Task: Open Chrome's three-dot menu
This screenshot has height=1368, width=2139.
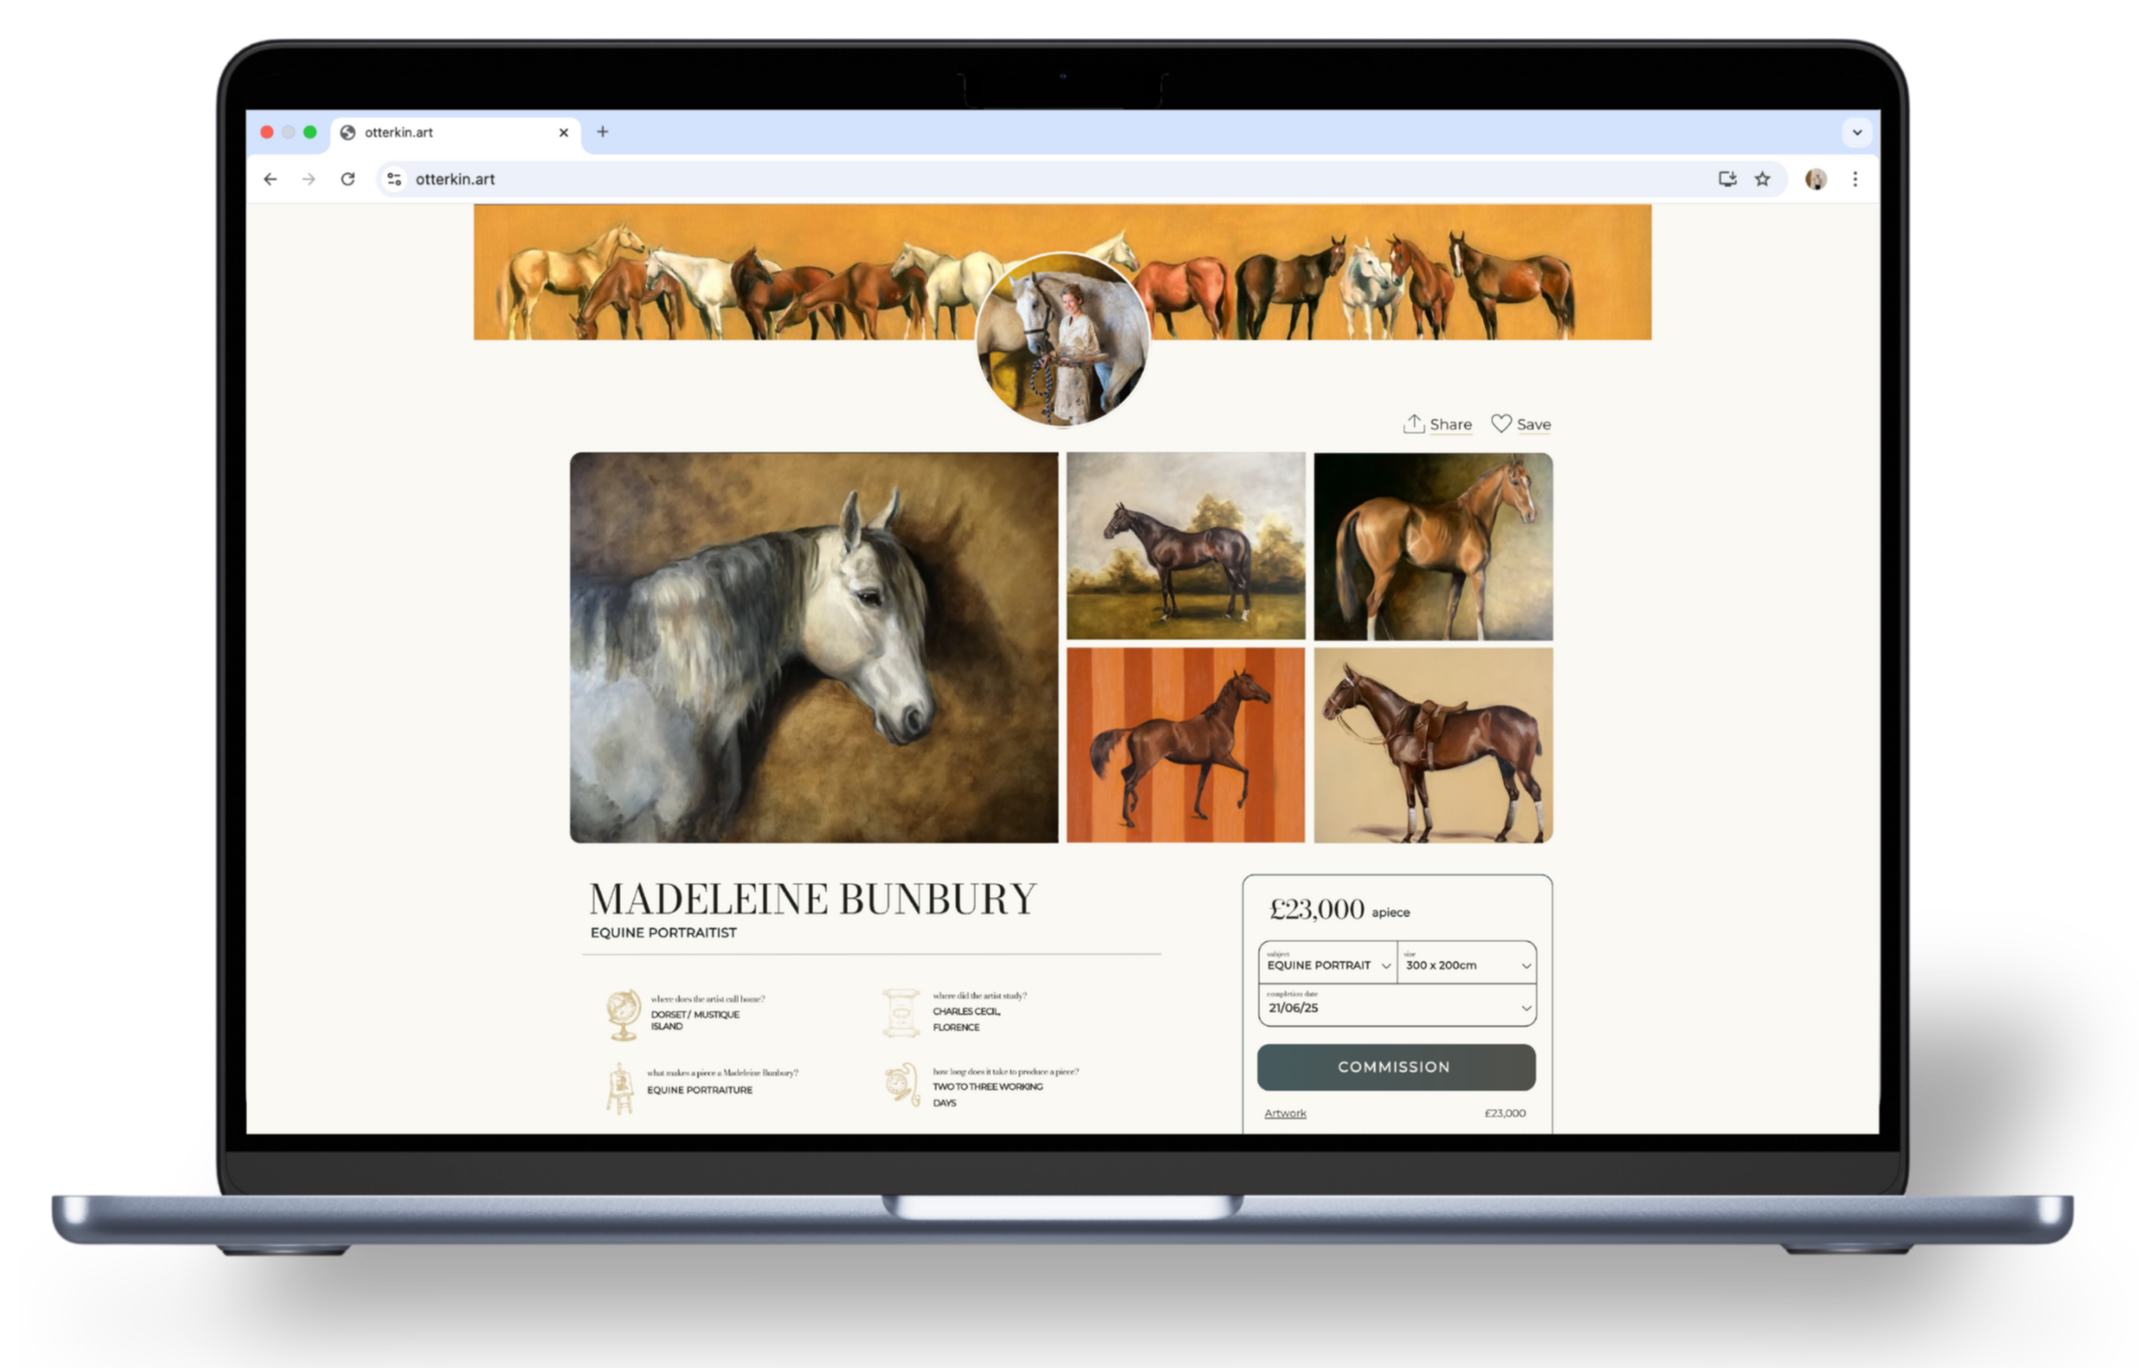Action: point(1855,179)
